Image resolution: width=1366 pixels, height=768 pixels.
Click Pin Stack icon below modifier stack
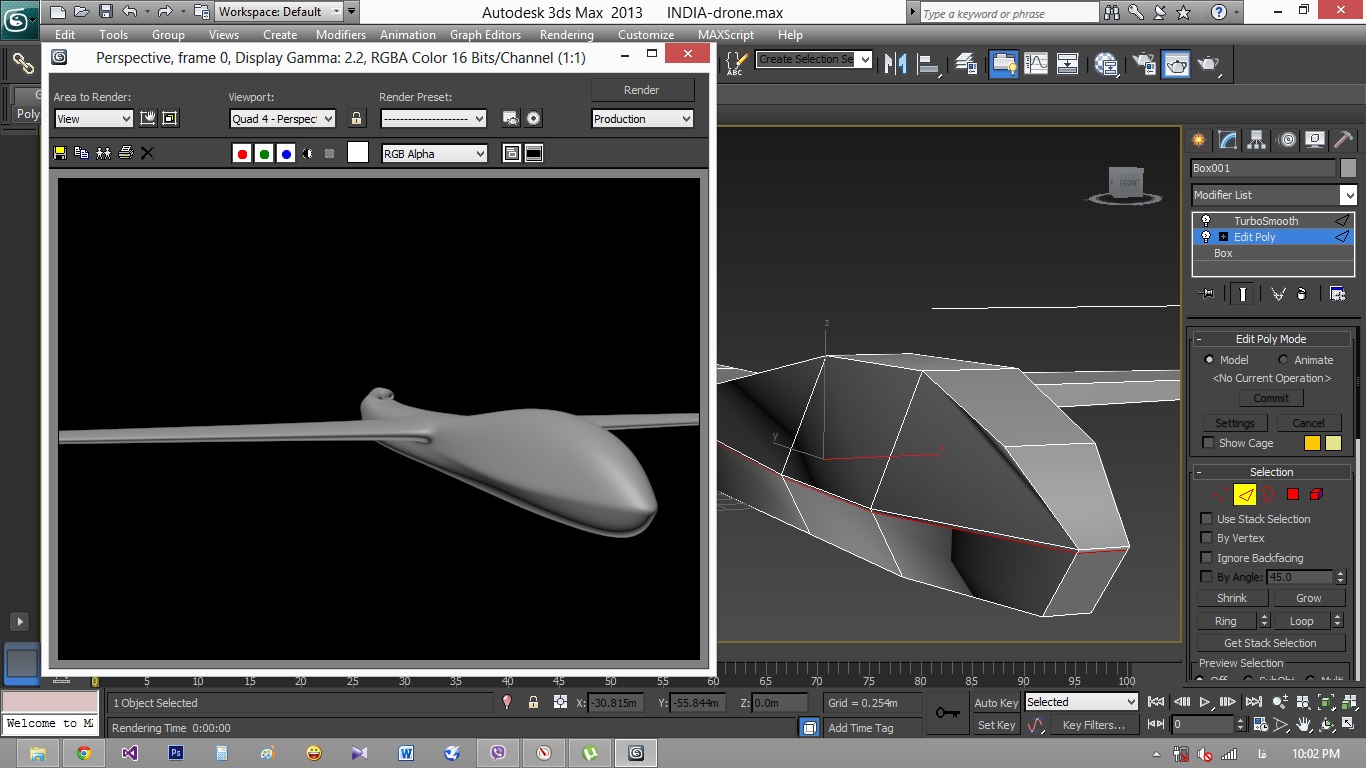point(1208,293)
